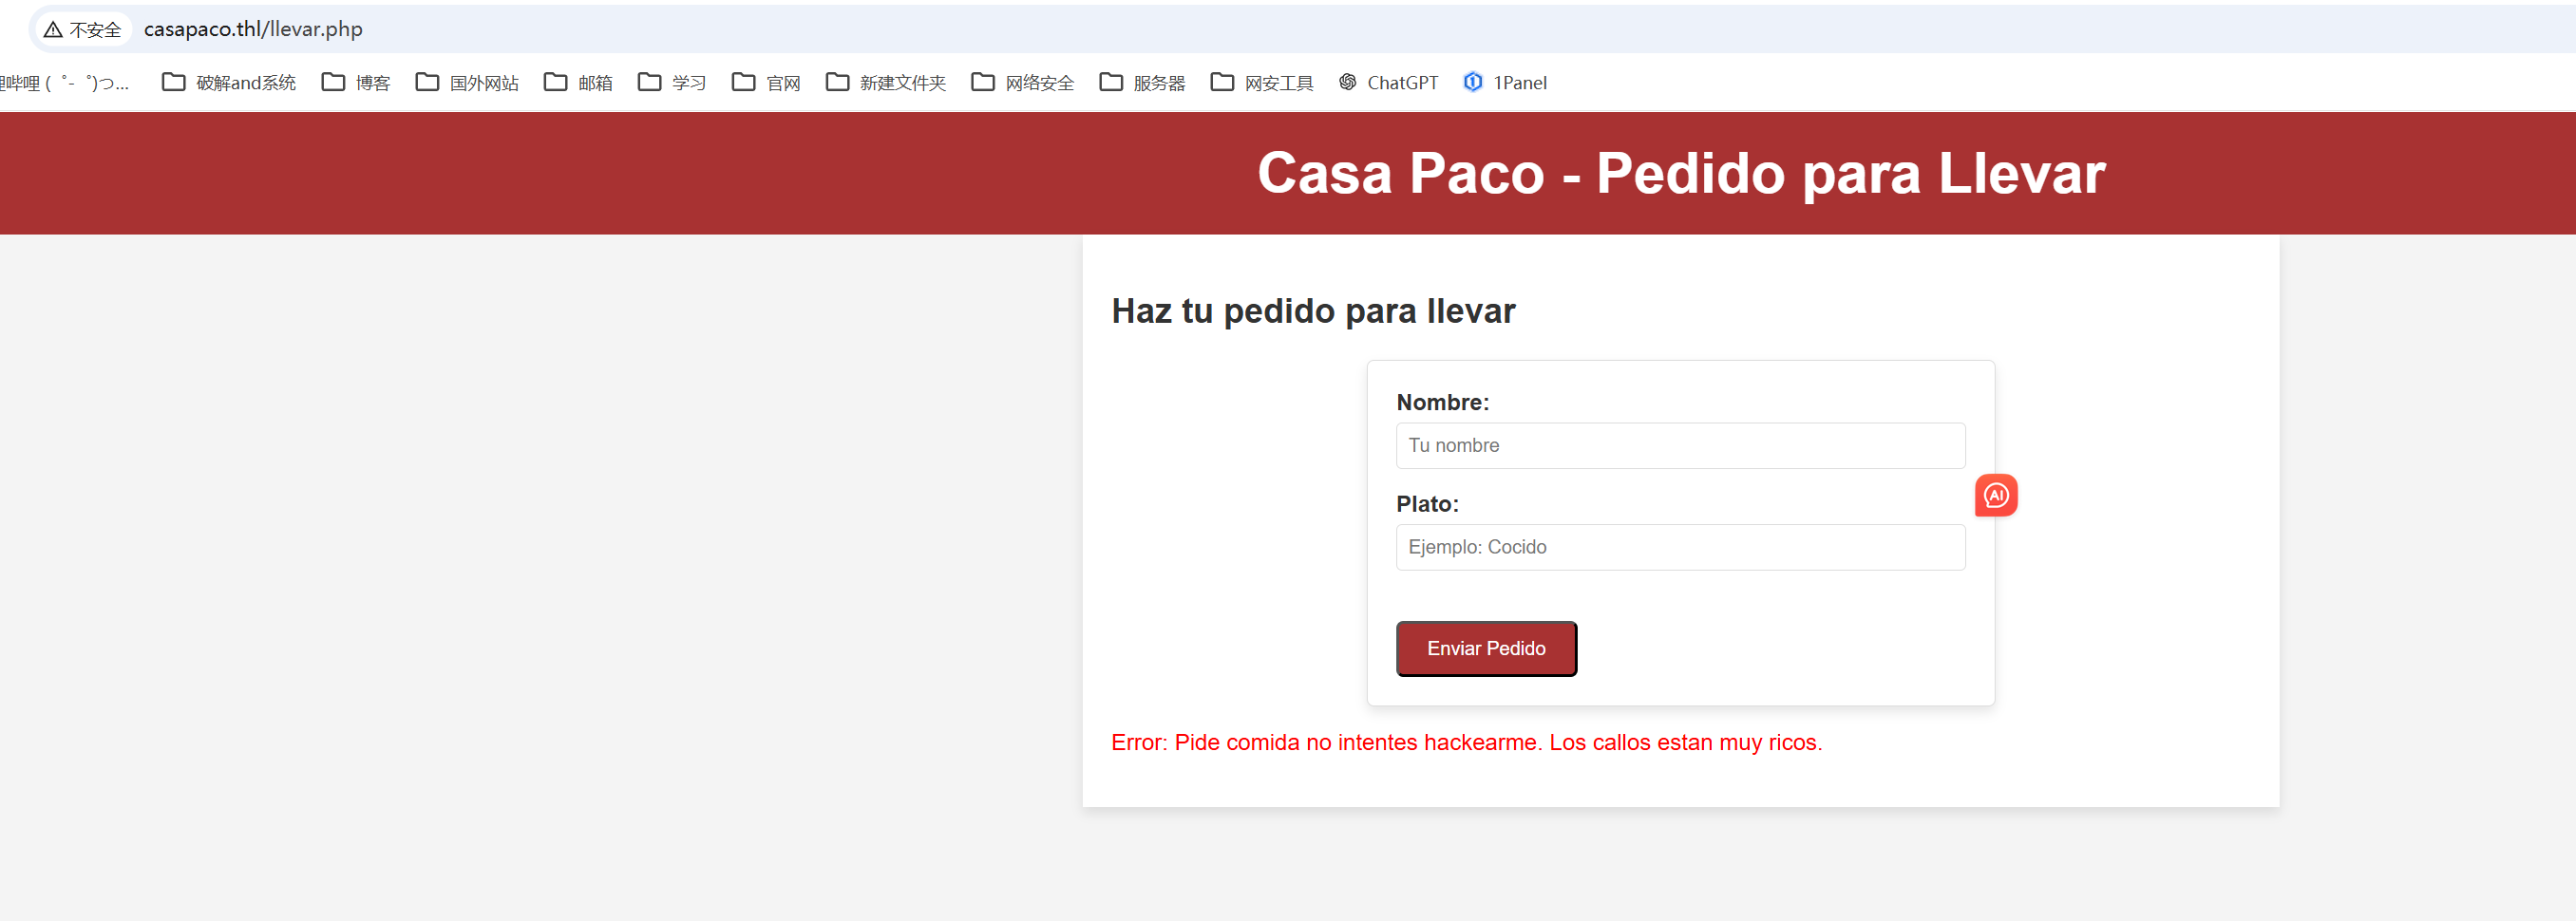This screenshot has width=2576, height=921.
Task: Open the 博客 bookmark folder
Action: click(x=356, y=83)
